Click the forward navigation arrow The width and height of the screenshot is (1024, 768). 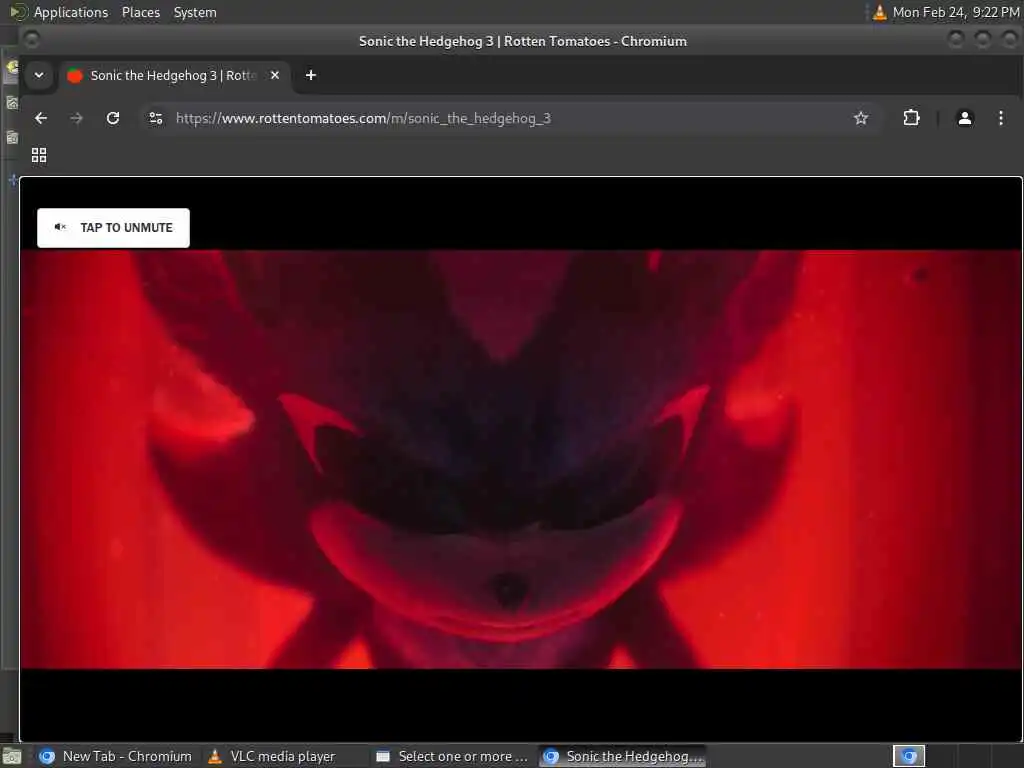[76, 118]
